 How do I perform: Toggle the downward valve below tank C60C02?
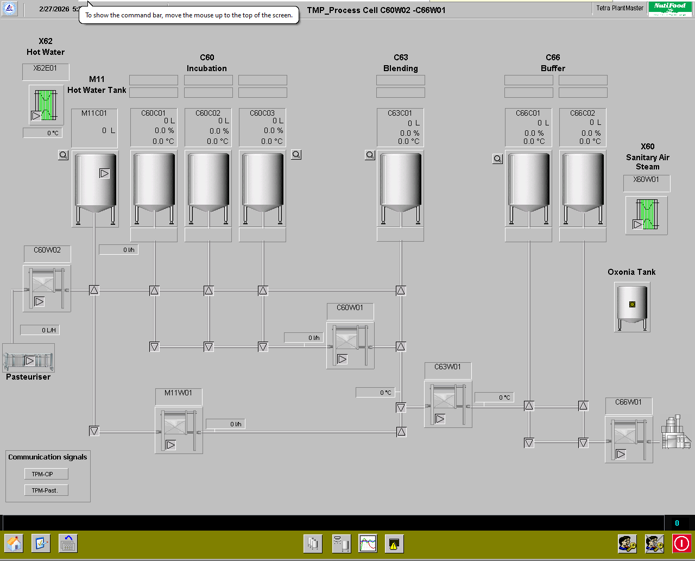208,346
